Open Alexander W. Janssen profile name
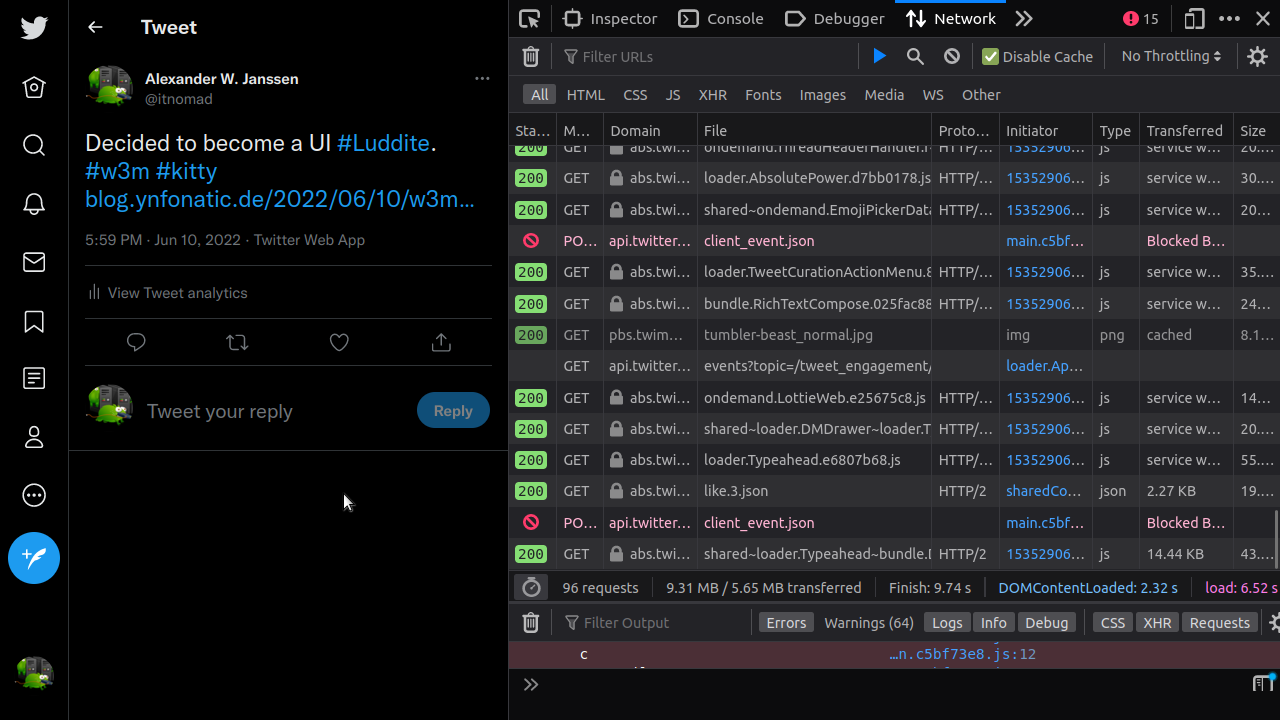 click(x=222, y=79)
